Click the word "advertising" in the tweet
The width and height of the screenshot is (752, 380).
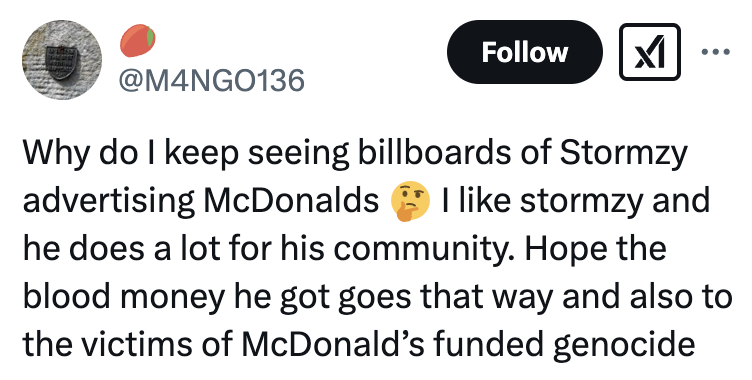(109, 202)
